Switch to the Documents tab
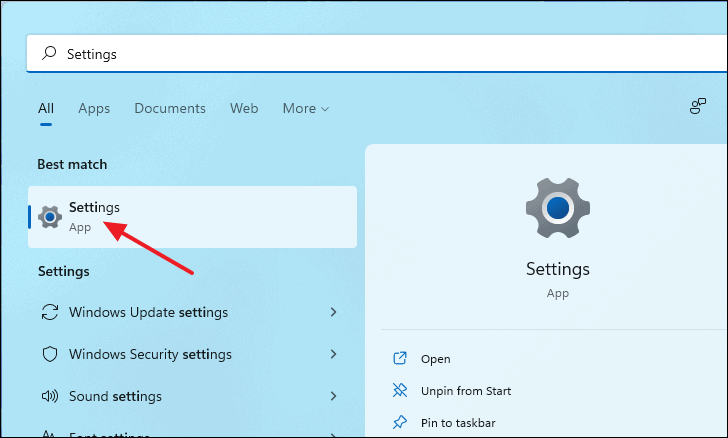Screen dimensions: 728x438 pos(170,108)
